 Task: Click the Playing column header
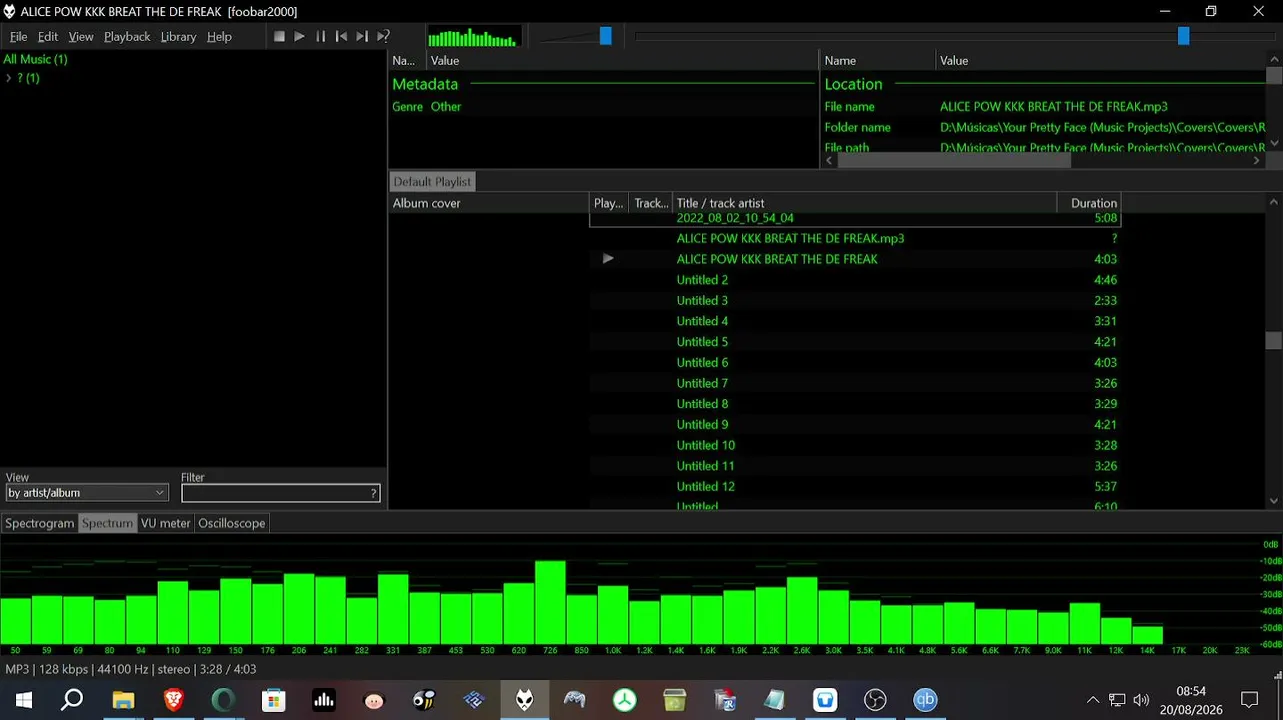tap(610, 203)
